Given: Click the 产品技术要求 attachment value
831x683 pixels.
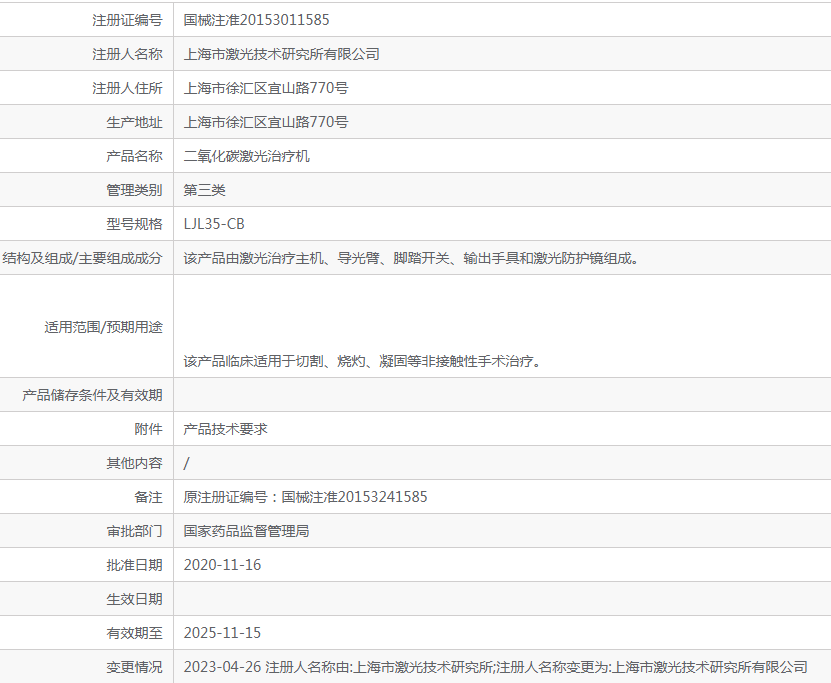Looking at the screenshot, I should pyautogui.click(x=225, y=429).
